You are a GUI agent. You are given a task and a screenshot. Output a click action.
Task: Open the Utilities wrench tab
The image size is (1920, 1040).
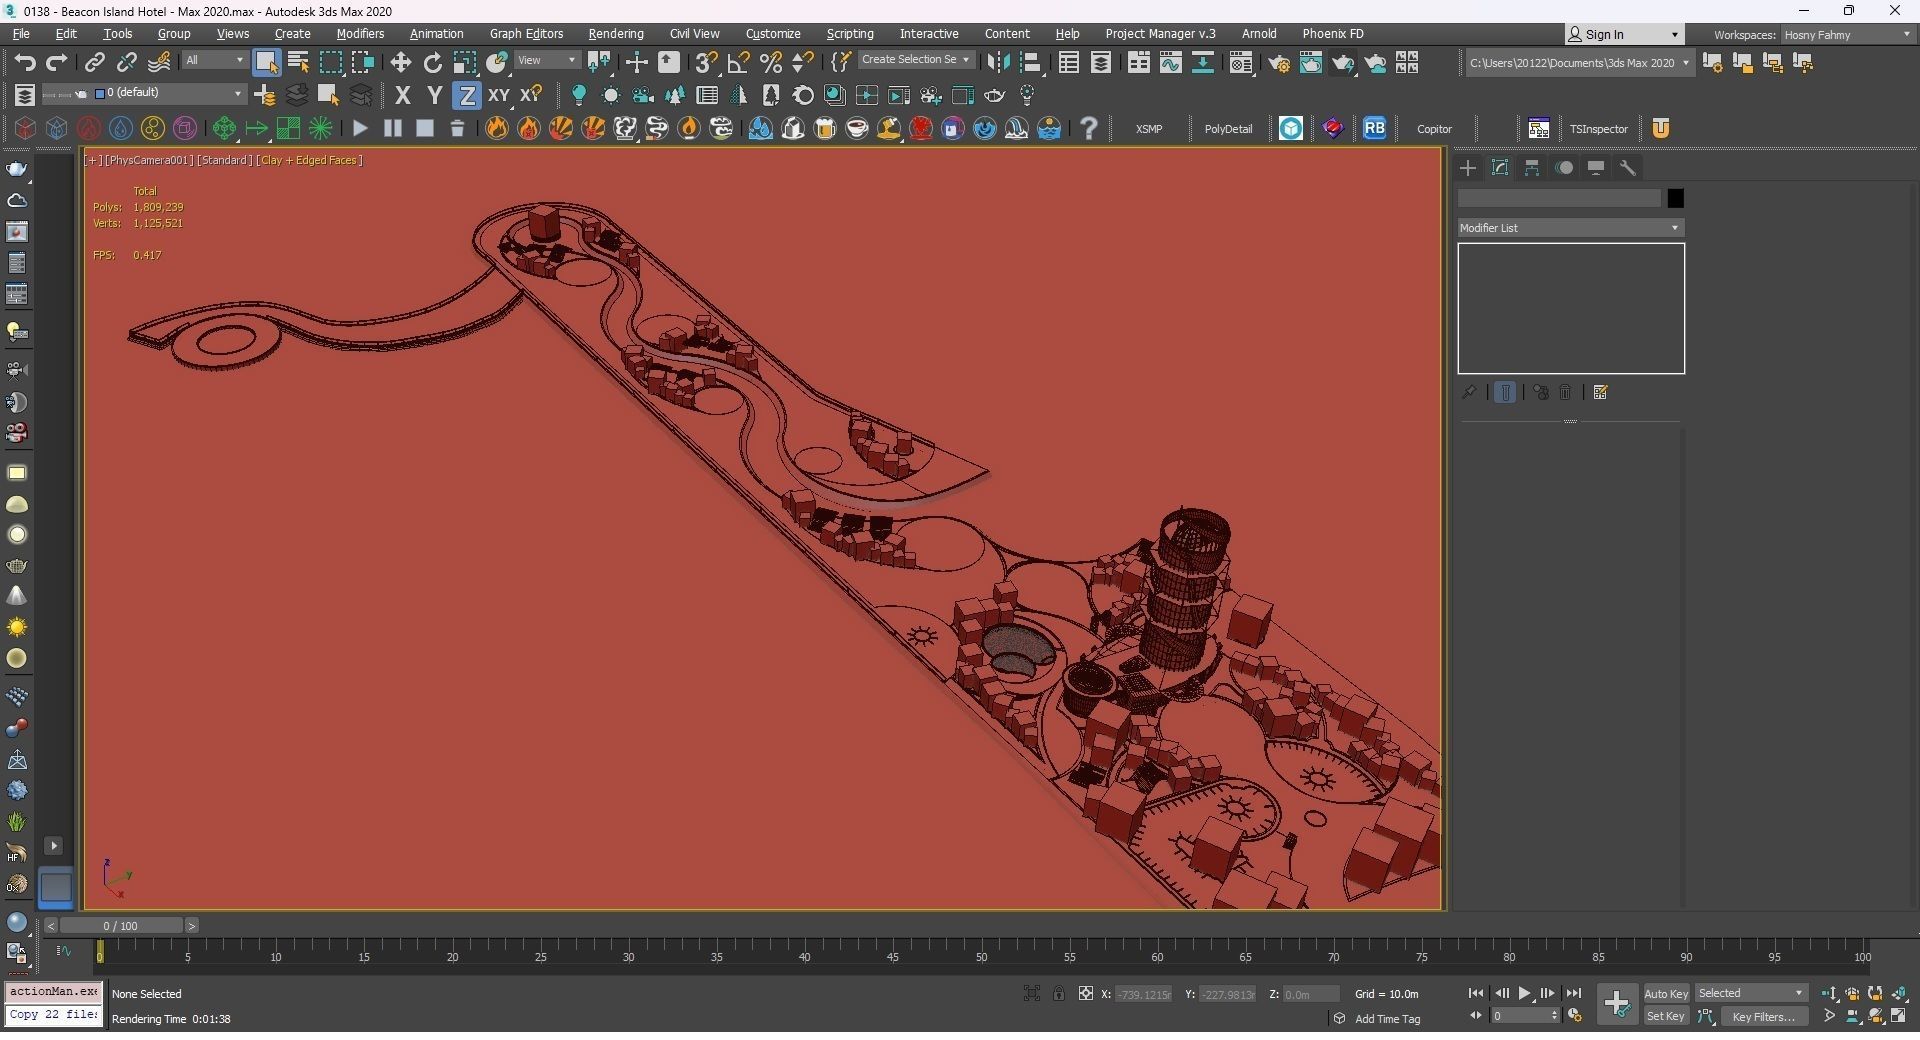point(1628,168)
